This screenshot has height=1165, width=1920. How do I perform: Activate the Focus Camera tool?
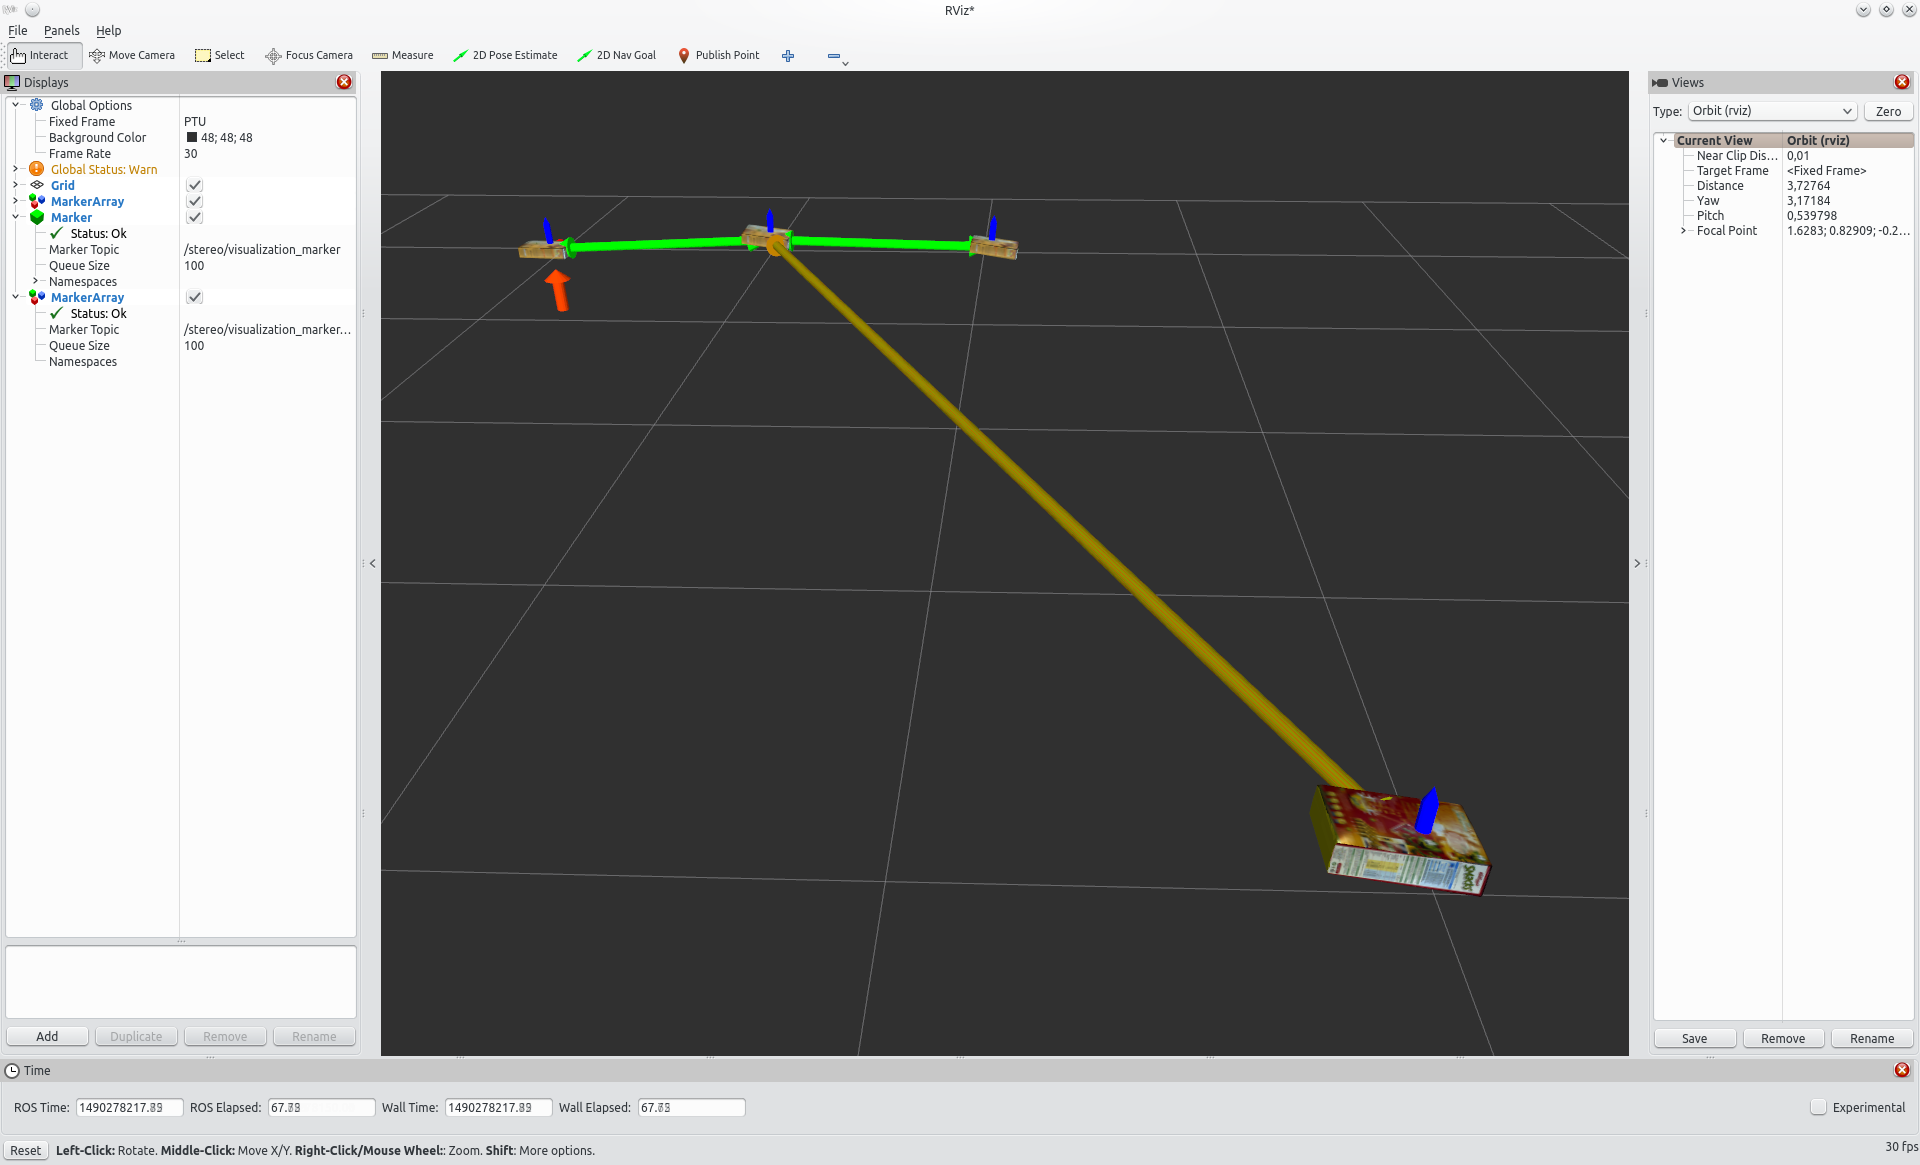(x=309, y=55)
